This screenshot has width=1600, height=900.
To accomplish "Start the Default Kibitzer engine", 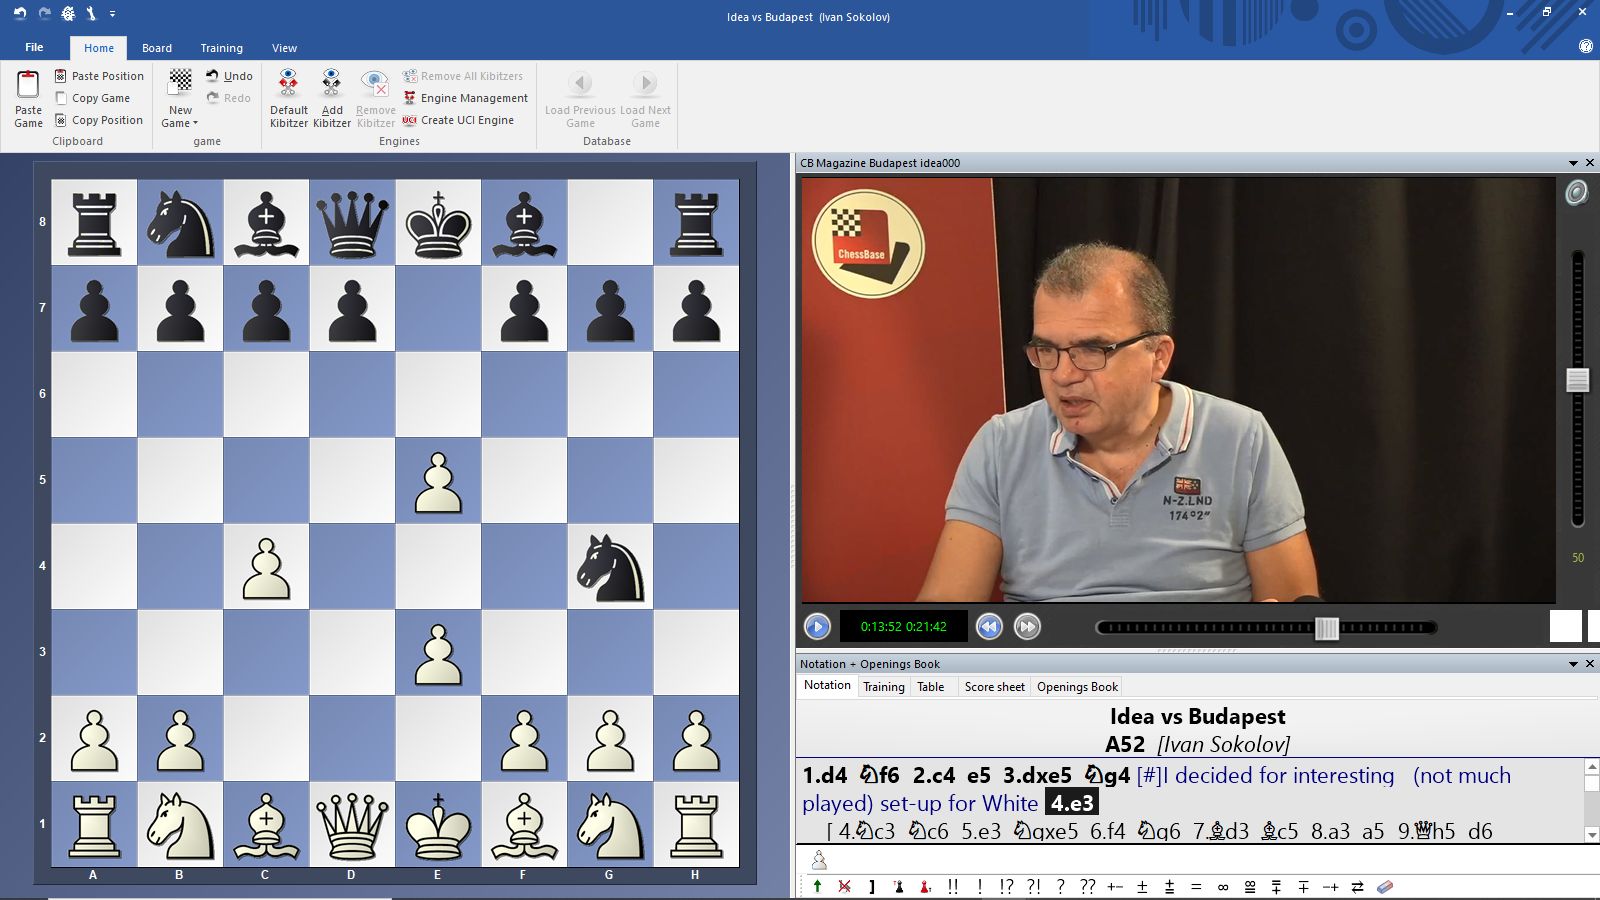I will [x=288, y=84].
